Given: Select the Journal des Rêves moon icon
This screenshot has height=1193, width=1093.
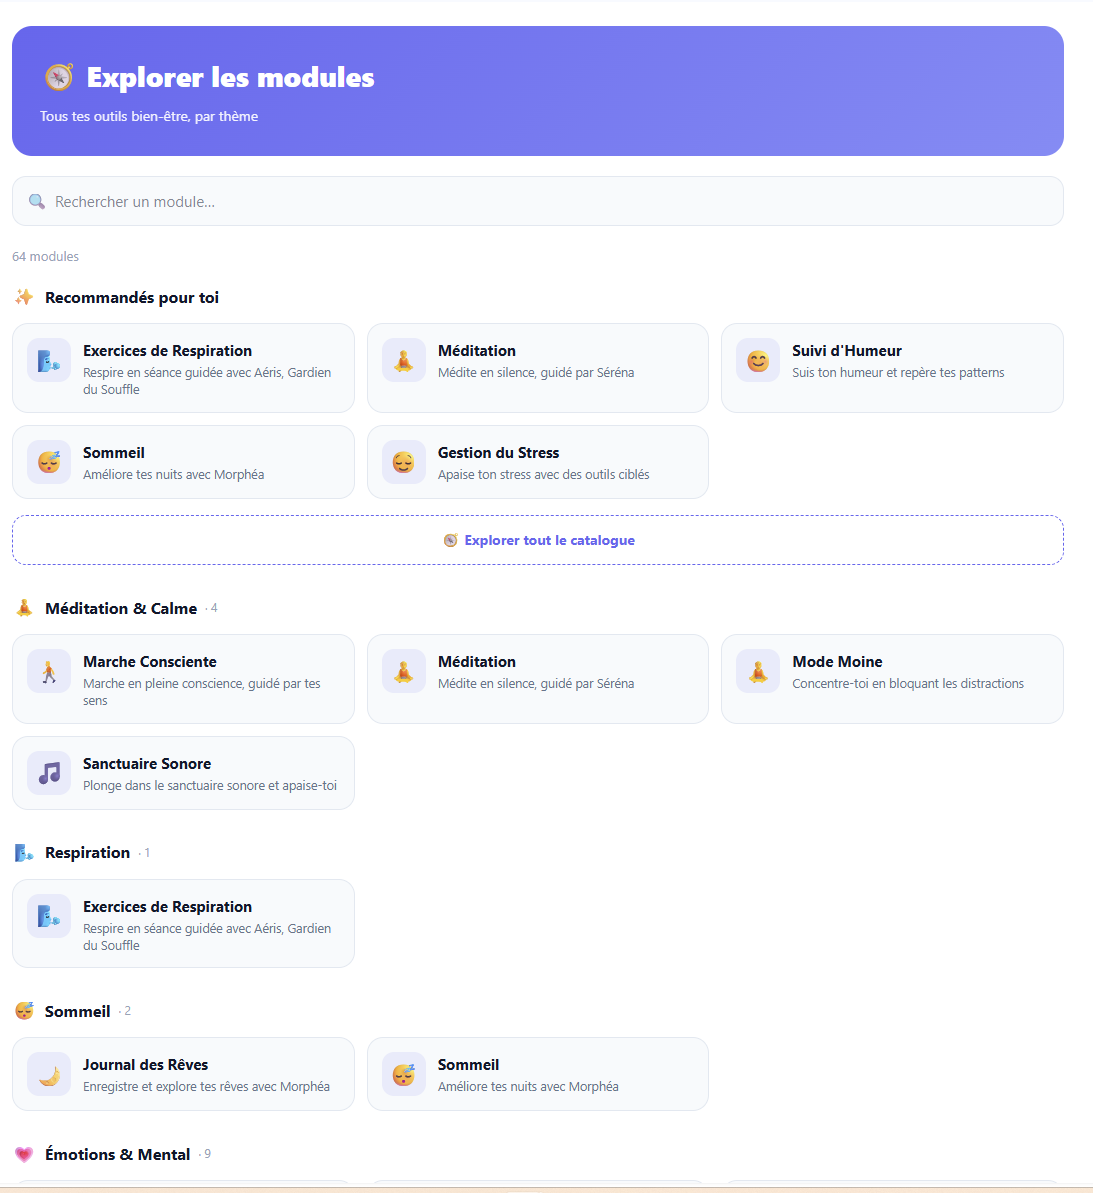Looking at the screenshot, I should (x=49, y=1074).
